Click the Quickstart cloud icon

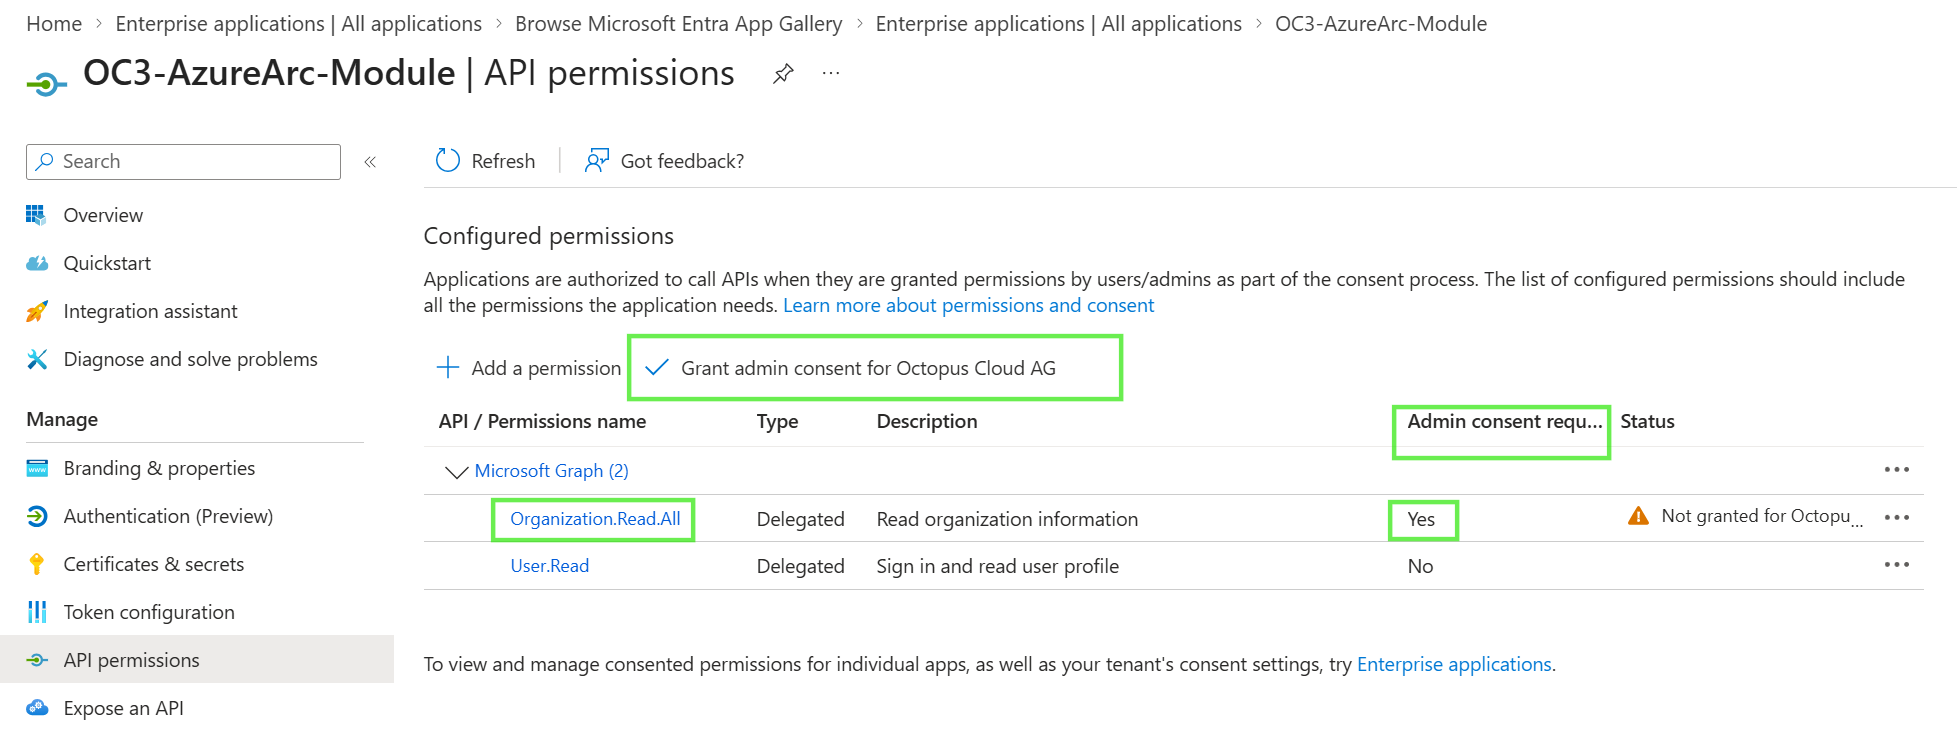tap(37, 263)
